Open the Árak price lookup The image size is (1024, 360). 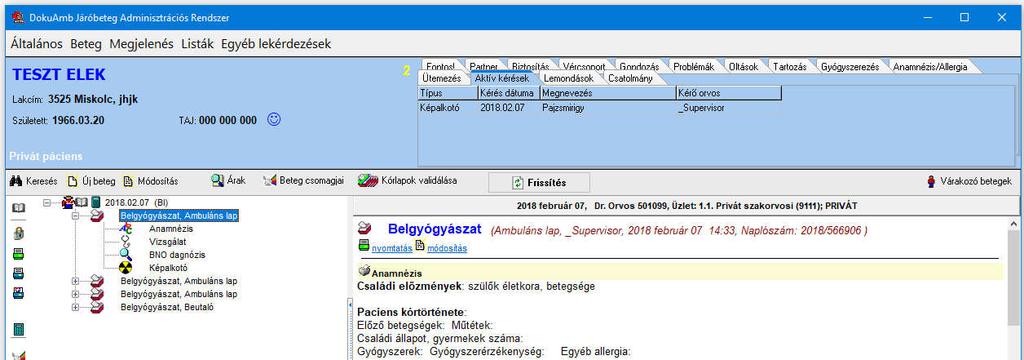point(228,181)
